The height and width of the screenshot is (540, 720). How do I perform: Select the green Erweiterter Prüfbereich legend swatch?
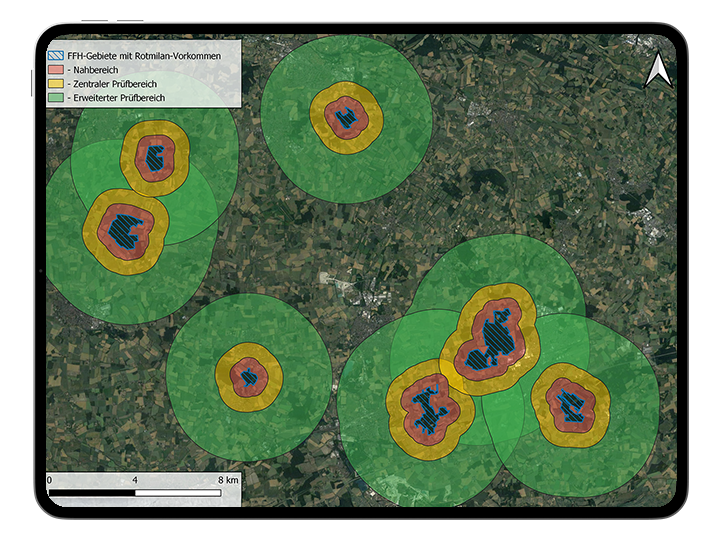click(x=56, y=98)
